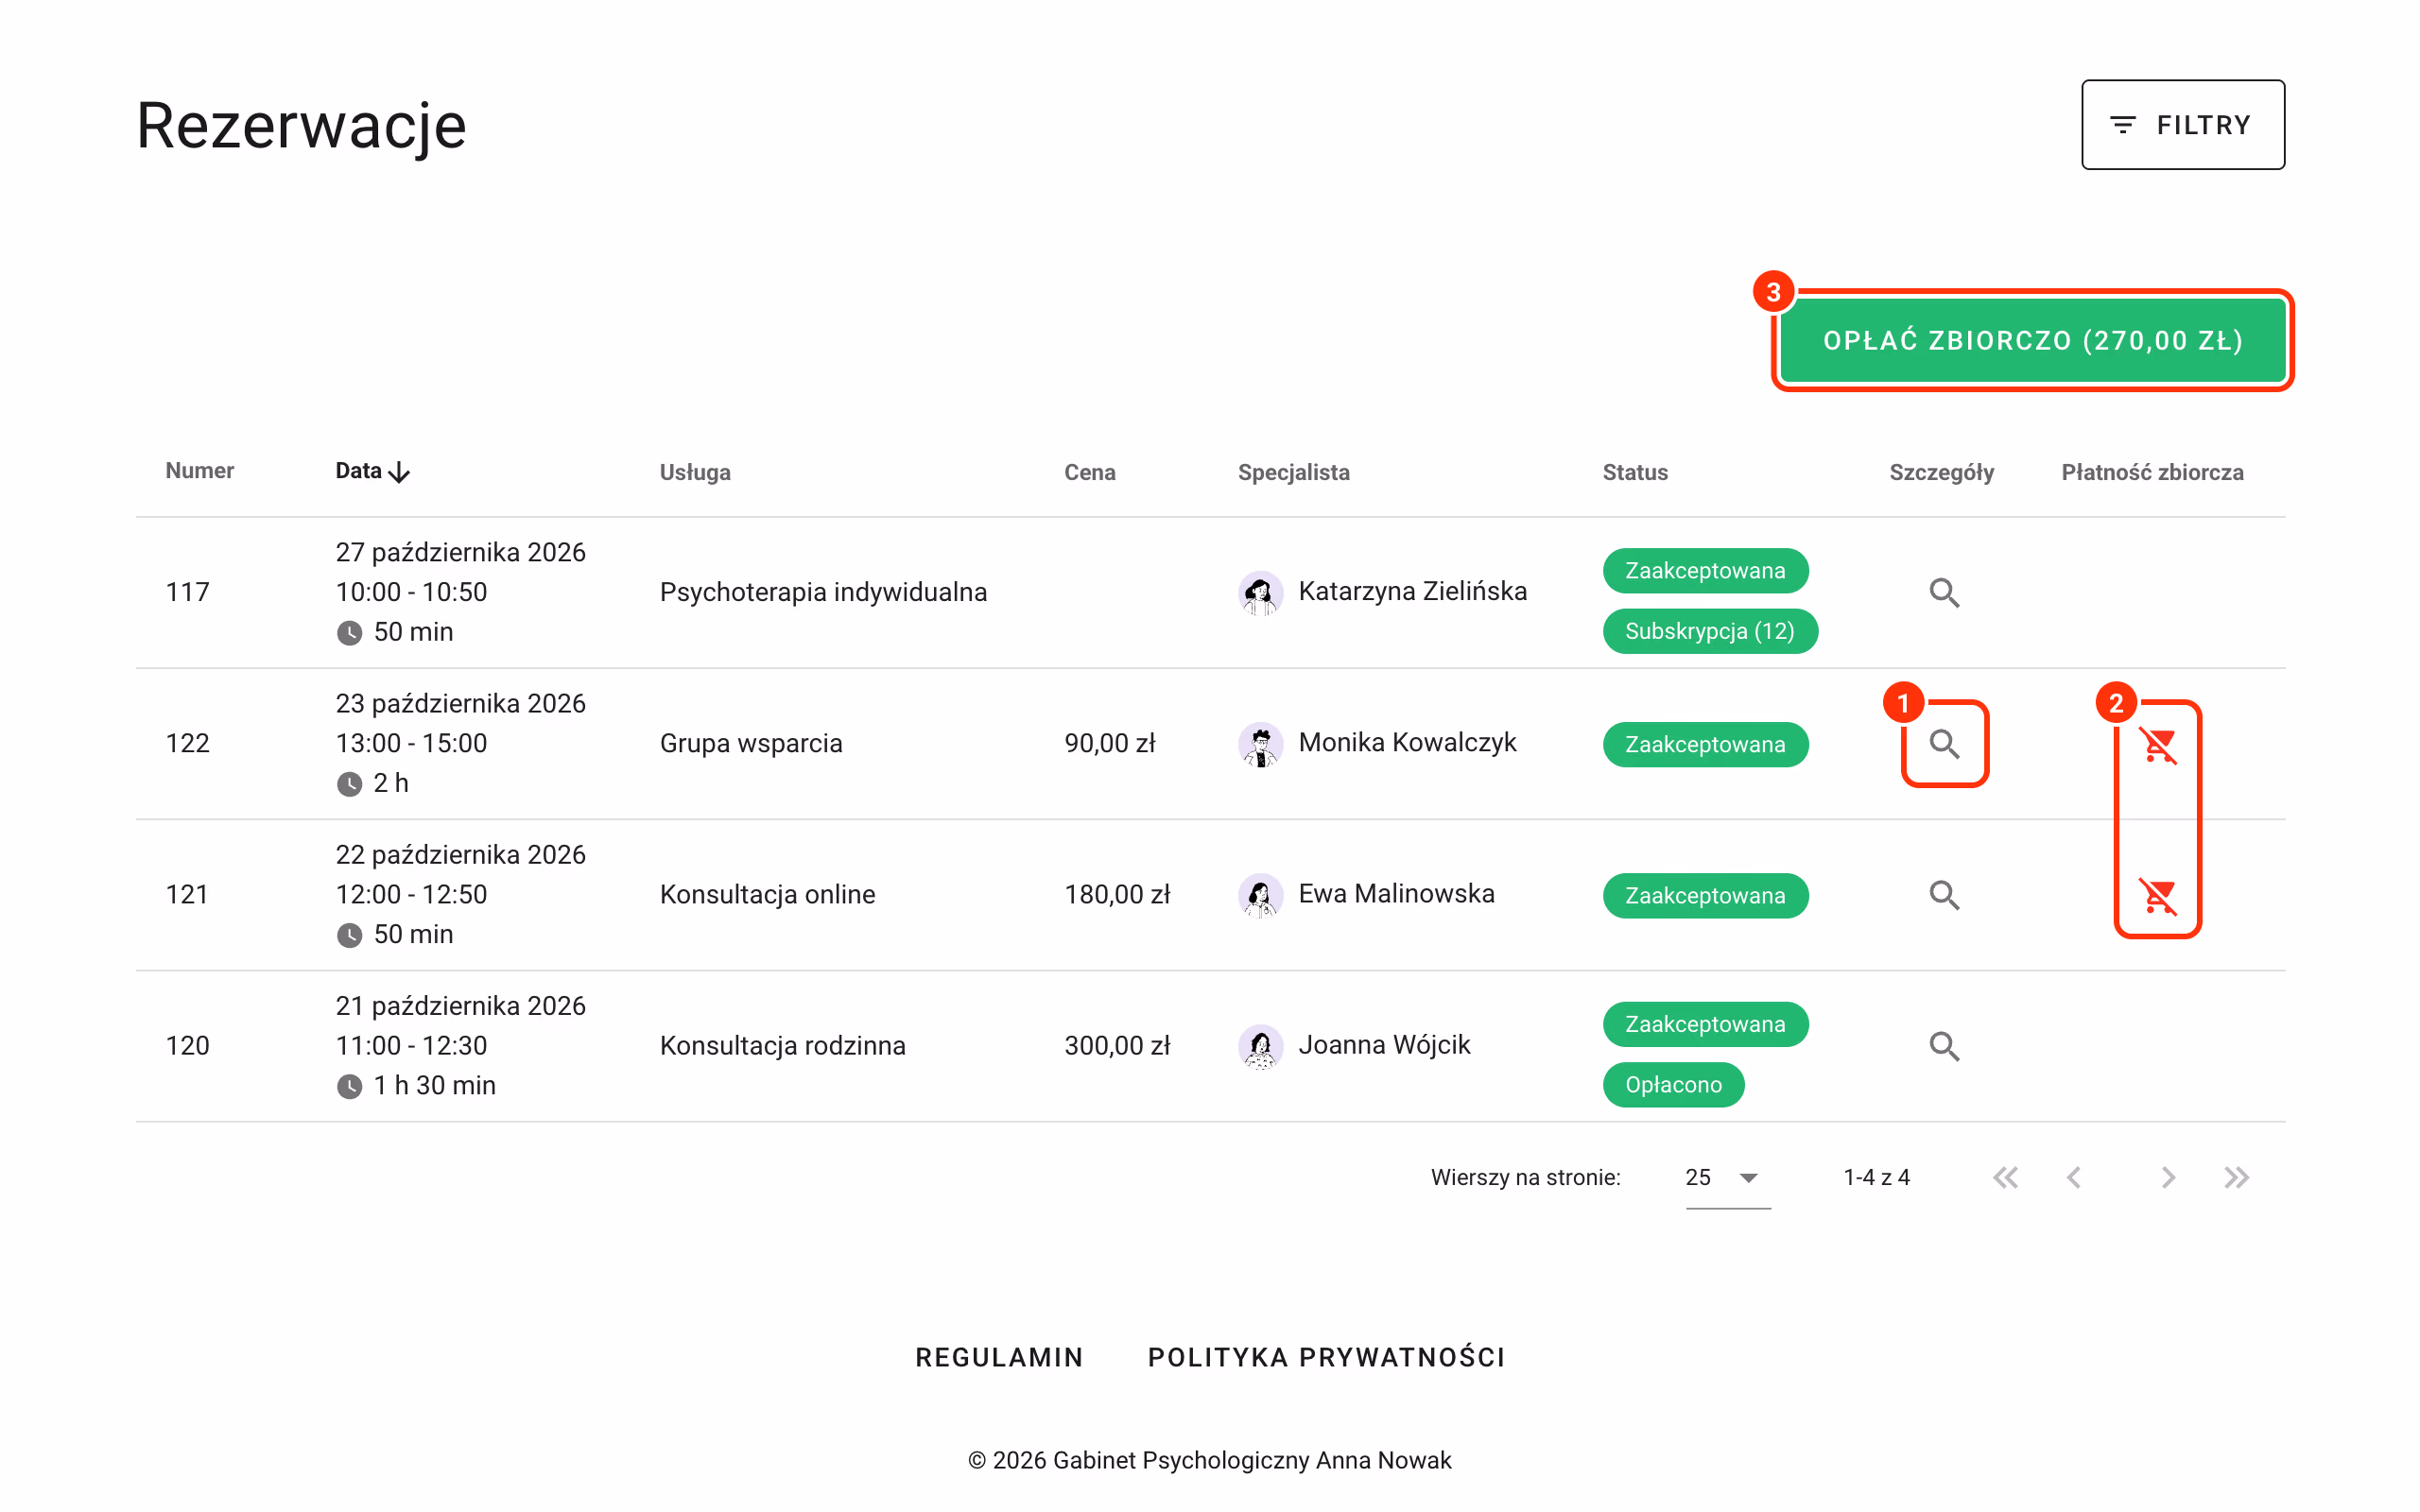Select the Konsultacja online service cell
The width and height of the screenshot is (2420, 1512).
pyautogui.click(x=767, y=894)
